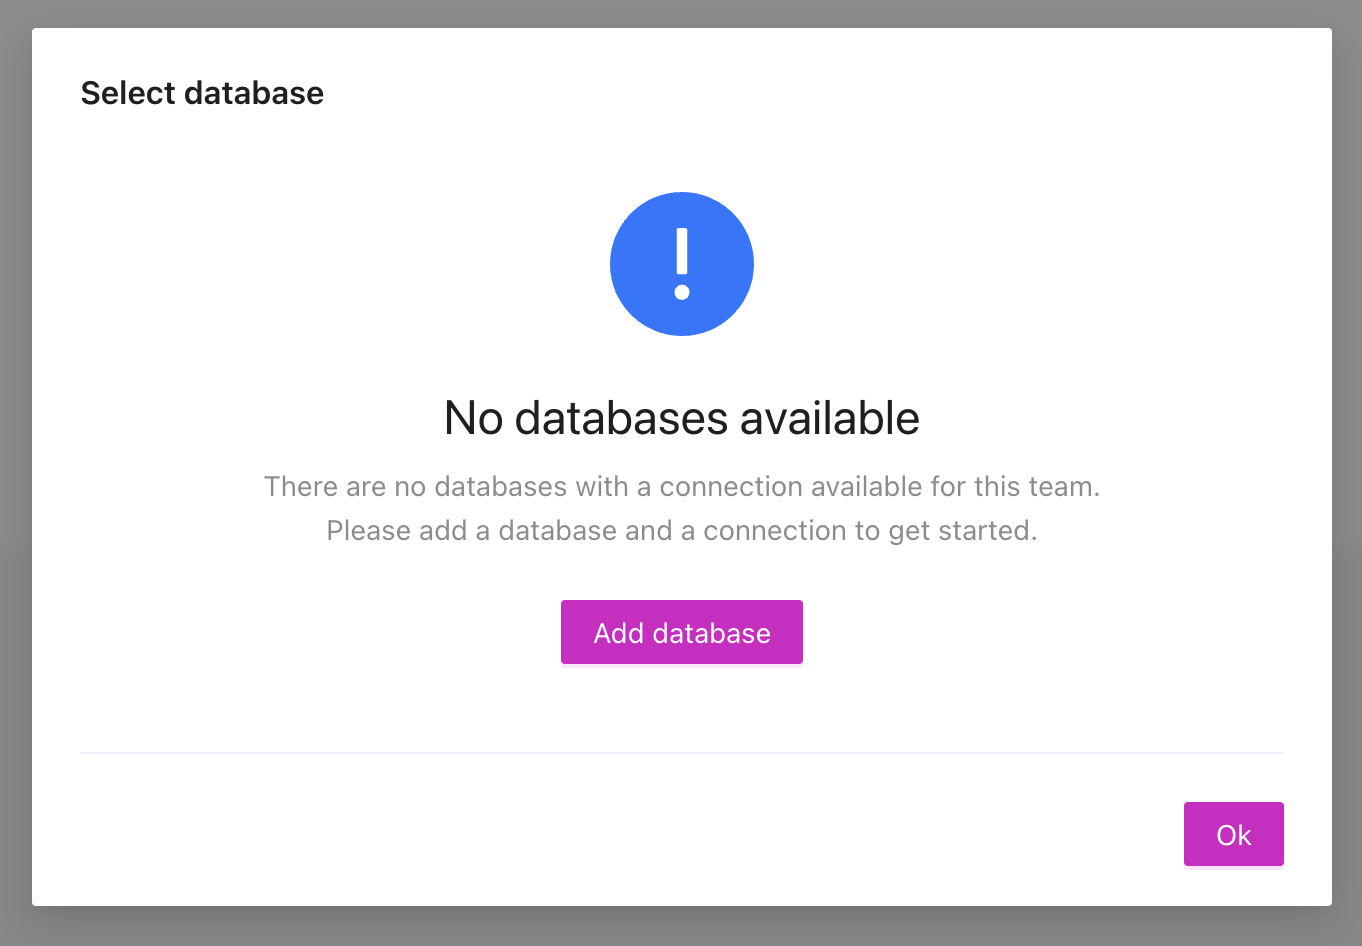Click the 'Please add a database' instruction text
This screenshot has width=1362, height=946.
point(681,530)
